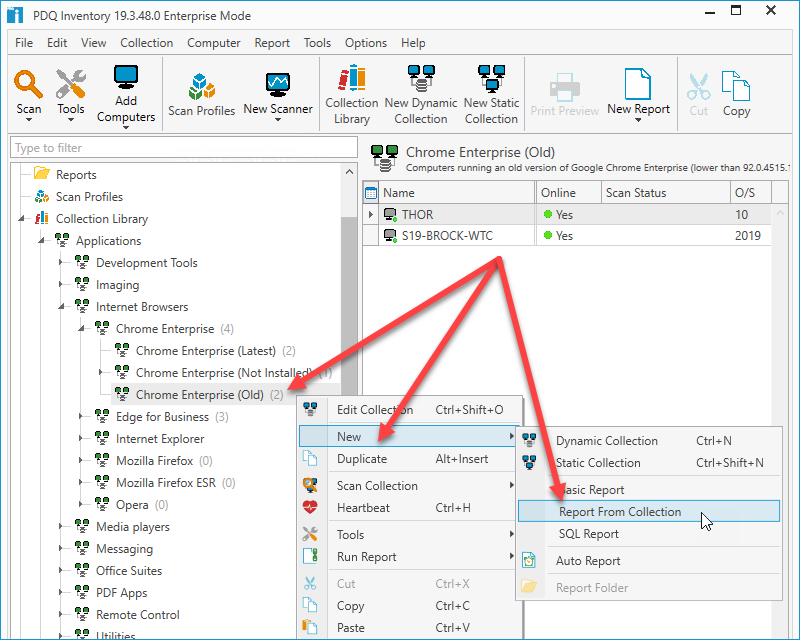Expand the Development Tools node

pos(61,262)
